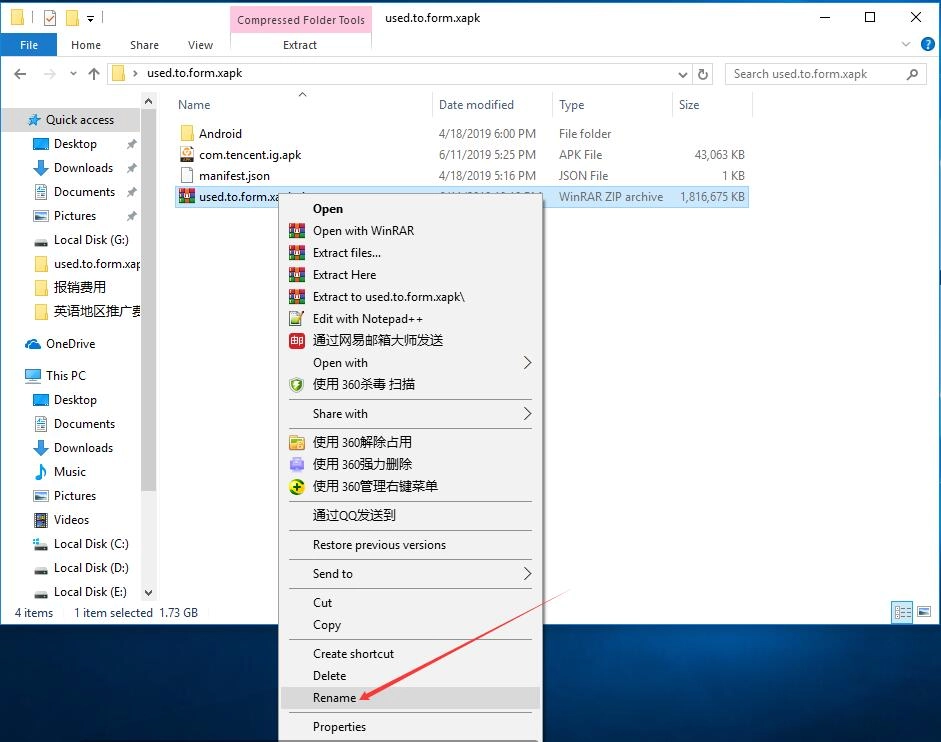Image resolution: width=941 pixels, height=742 pixels.
Task: Open the address bar history dropdown
Action: [x=683, y=74]
